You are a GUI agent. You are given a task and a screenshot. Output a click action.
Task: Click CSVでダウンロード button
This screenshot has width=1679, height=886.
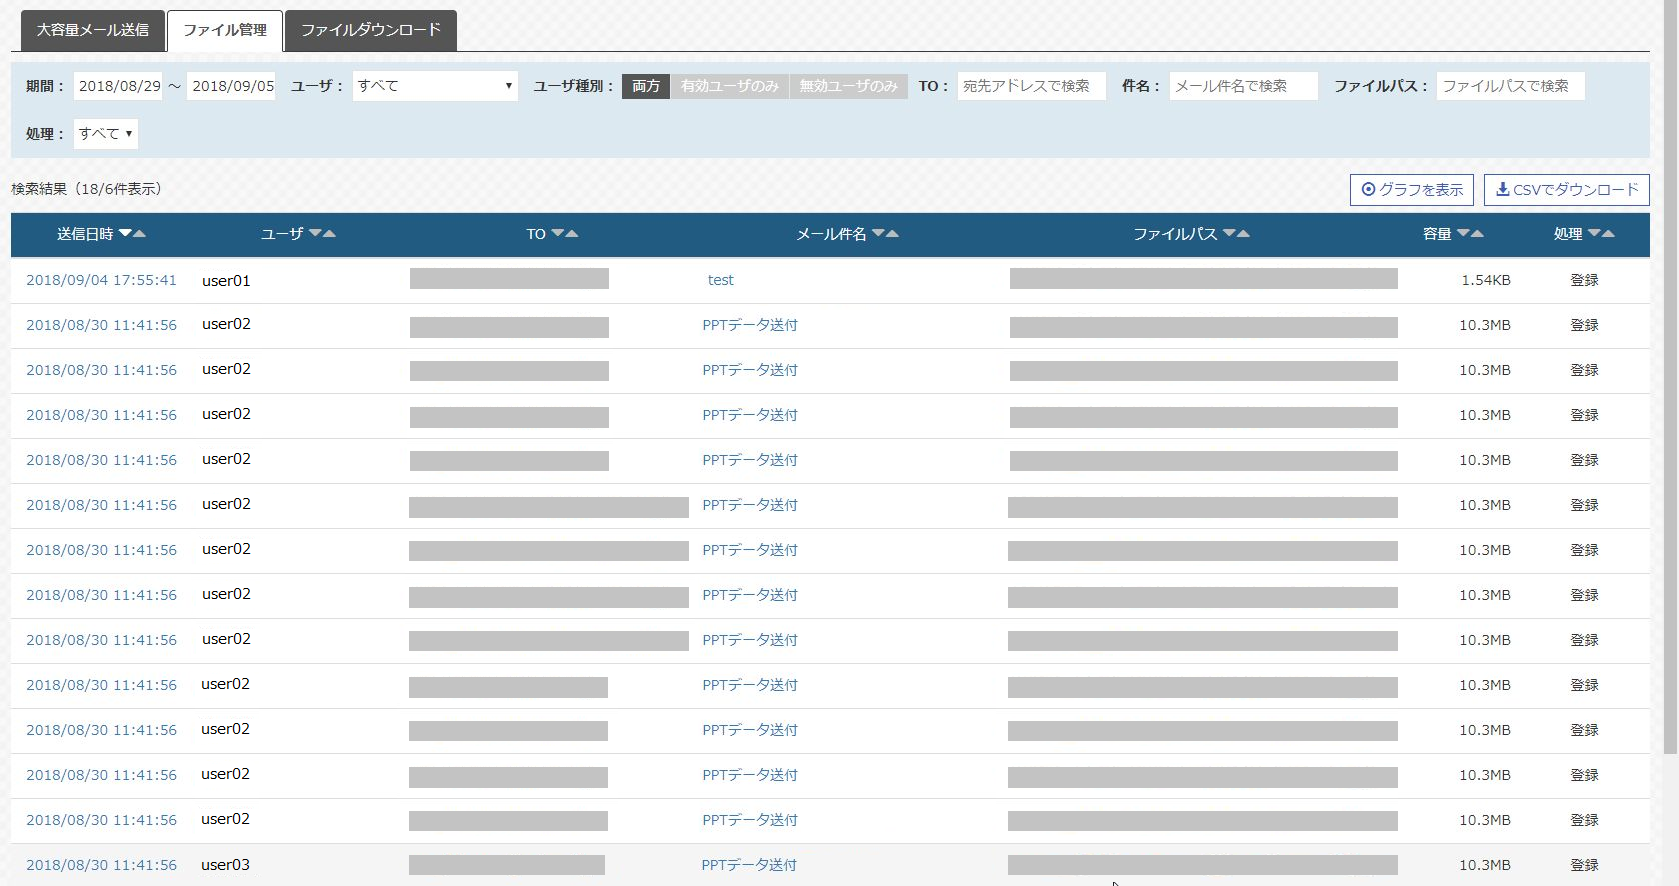pyautogui.click(x=1567, y=190)
